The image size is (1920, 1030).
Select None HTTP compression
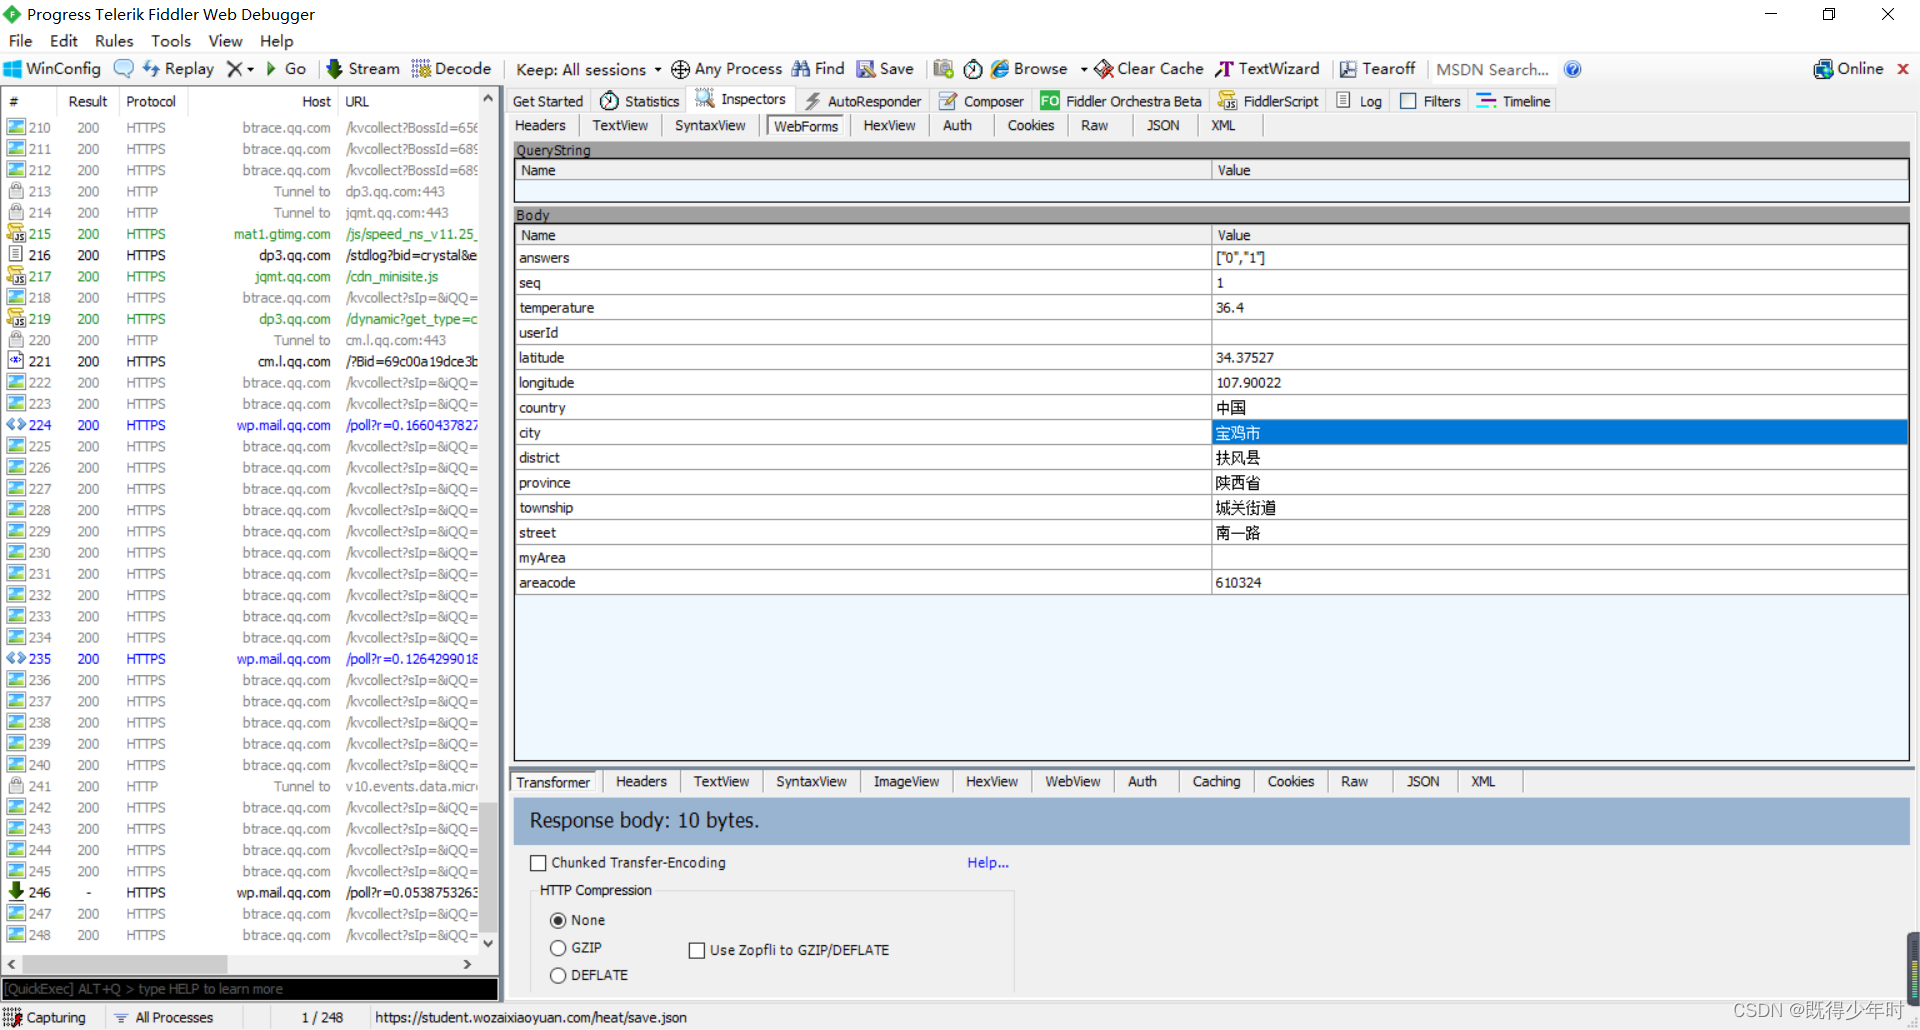click(x=558, y=920)
